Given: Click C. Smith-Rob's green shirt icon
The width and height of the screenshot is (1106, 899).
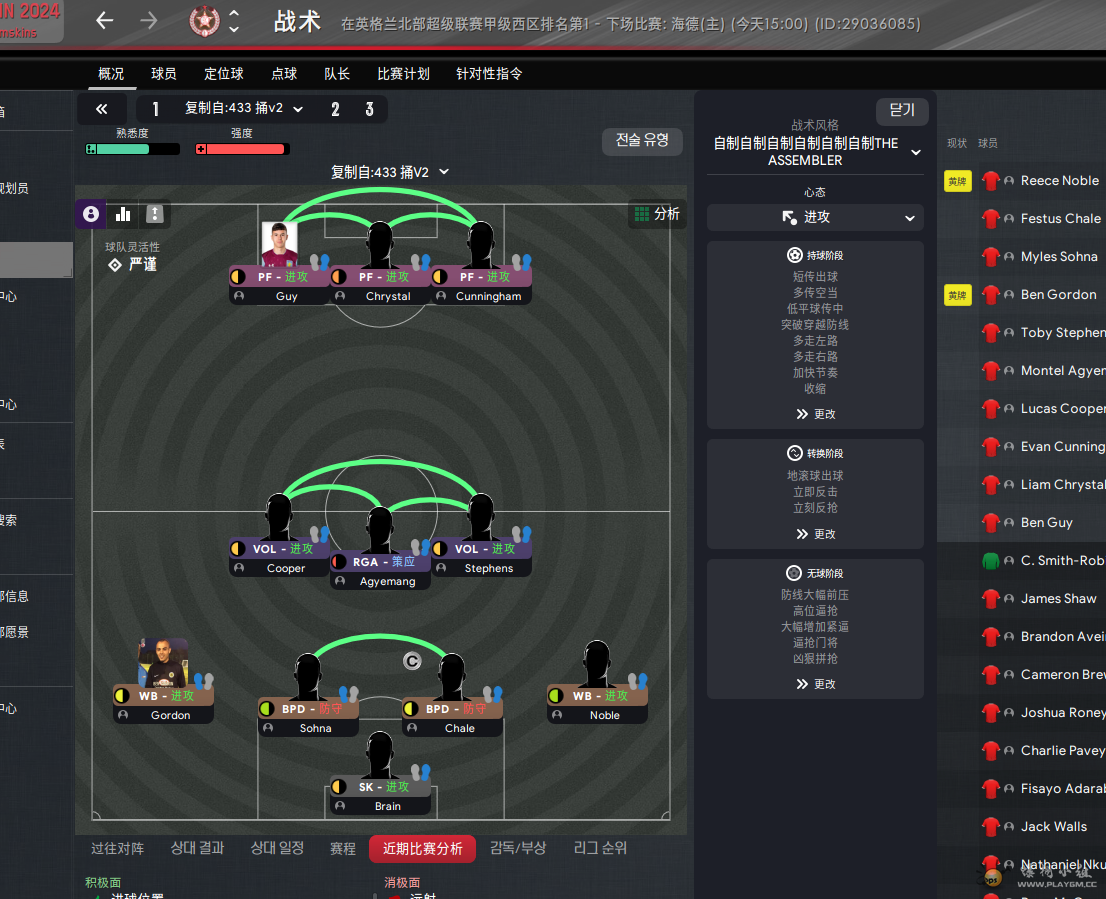Looking at the screenshot, I should [x=991, y=561].
